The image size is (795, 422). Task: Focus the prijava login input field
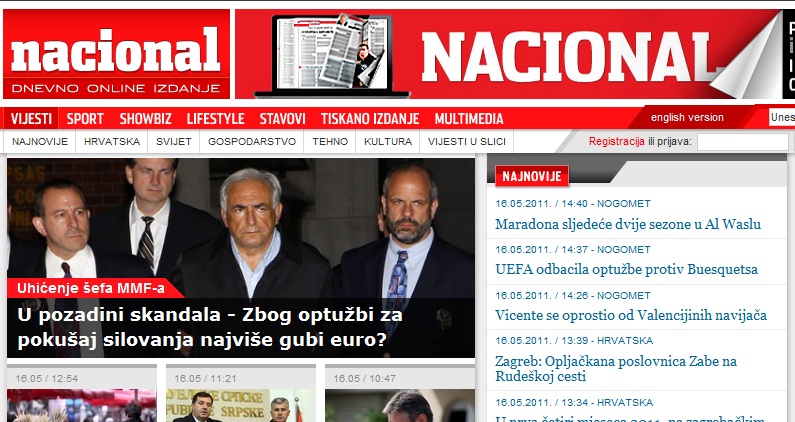(742, 142)
